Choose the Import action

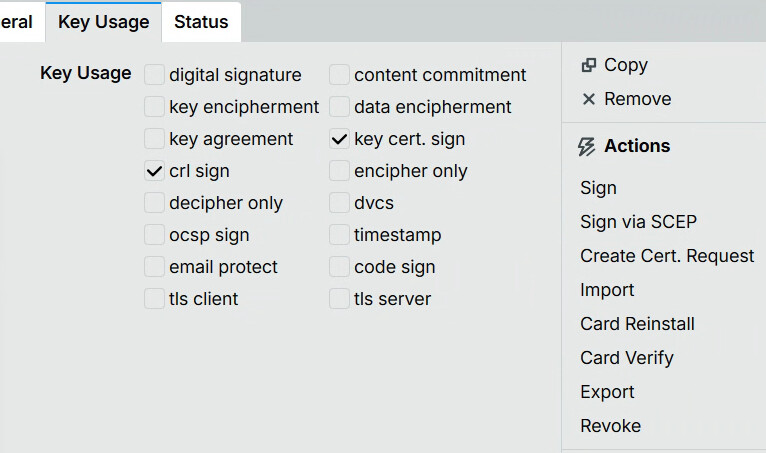607,290
